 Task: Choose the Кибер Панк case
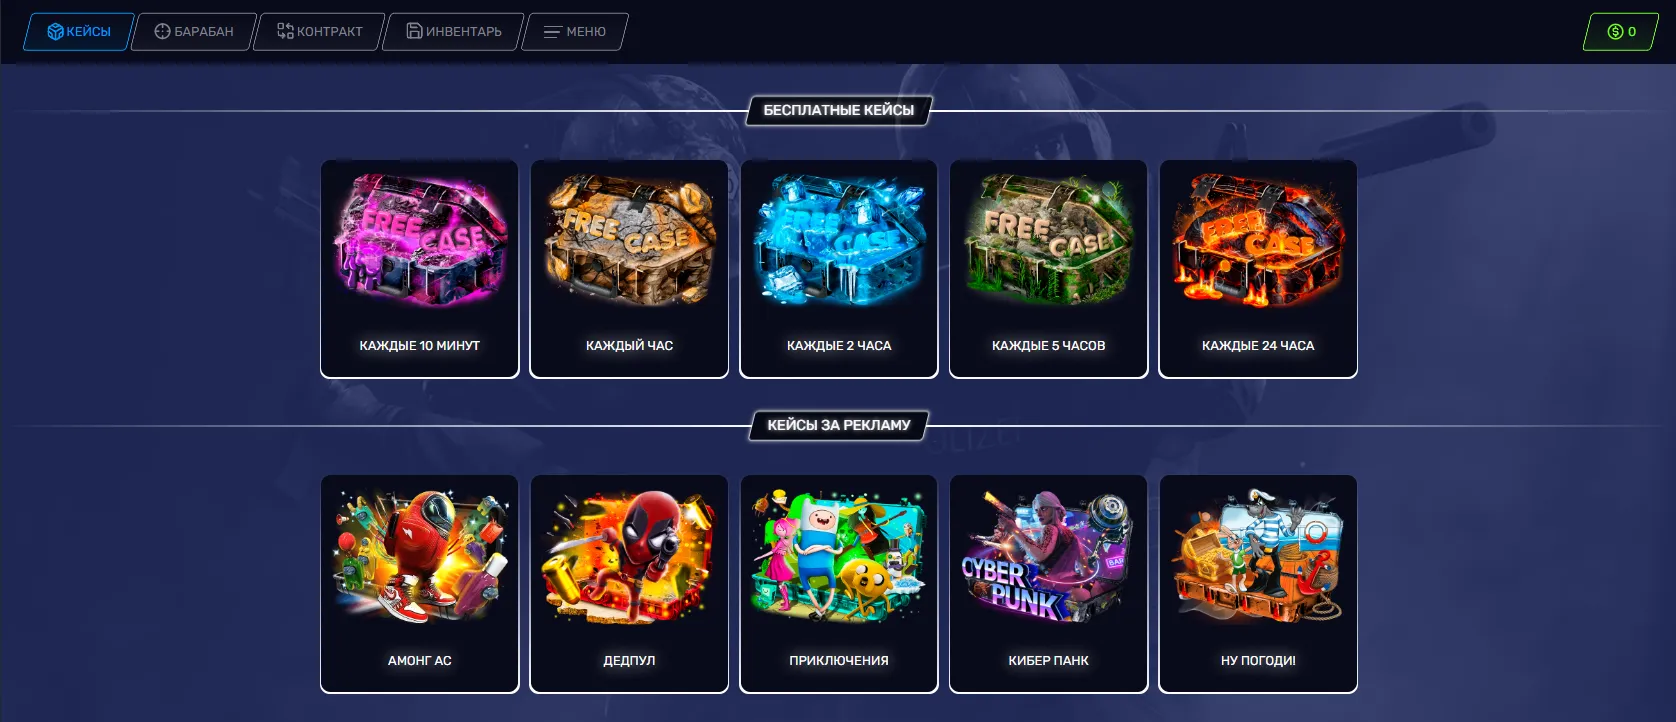(x=1048, y=584)
